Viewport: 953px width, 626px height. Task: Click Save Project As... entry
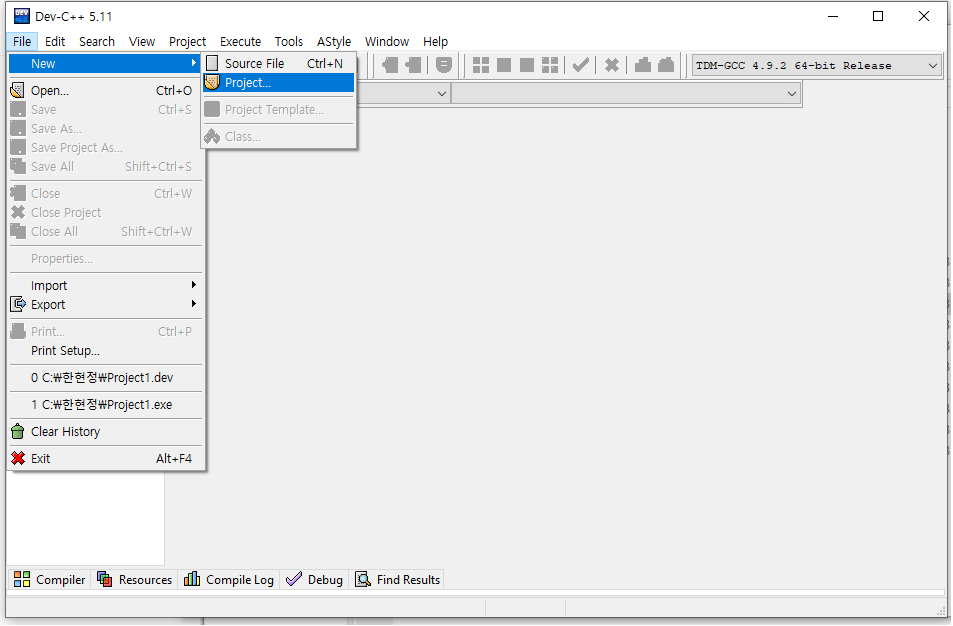[x=106, y=148]
